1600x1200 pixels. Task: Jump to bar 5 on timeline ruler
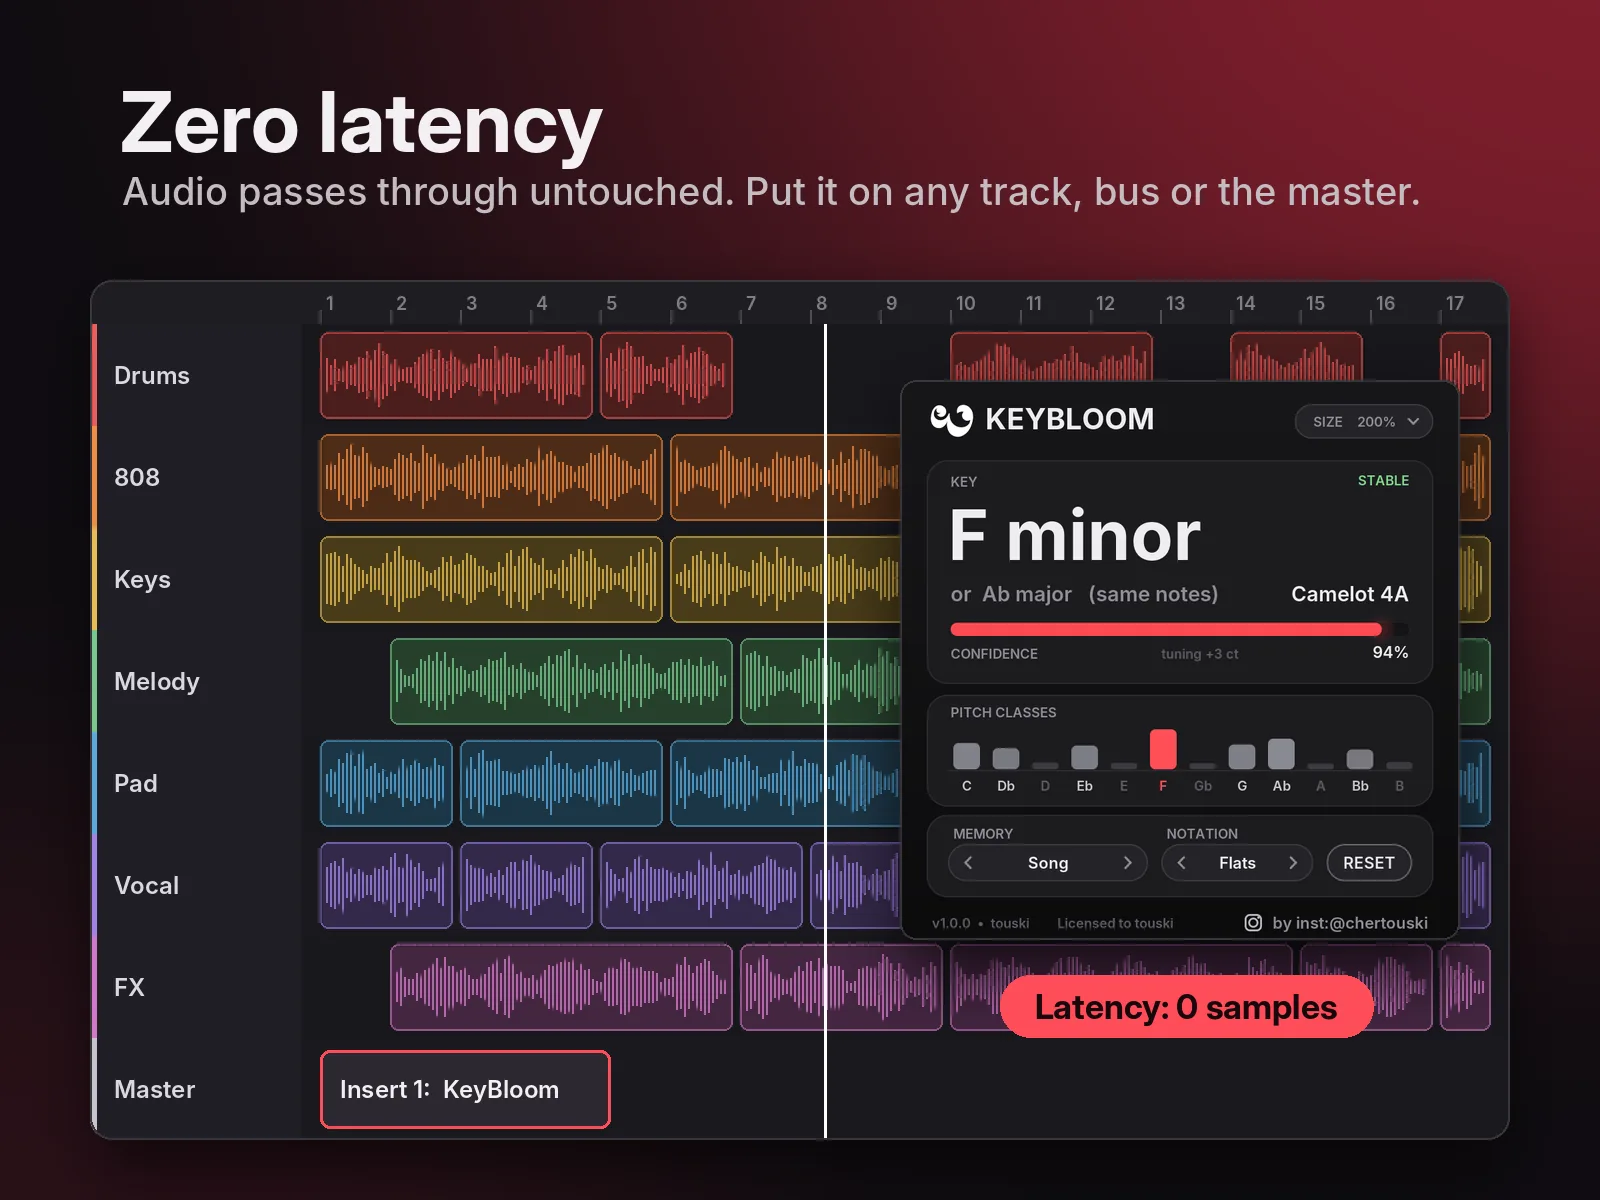pos(611,303)
